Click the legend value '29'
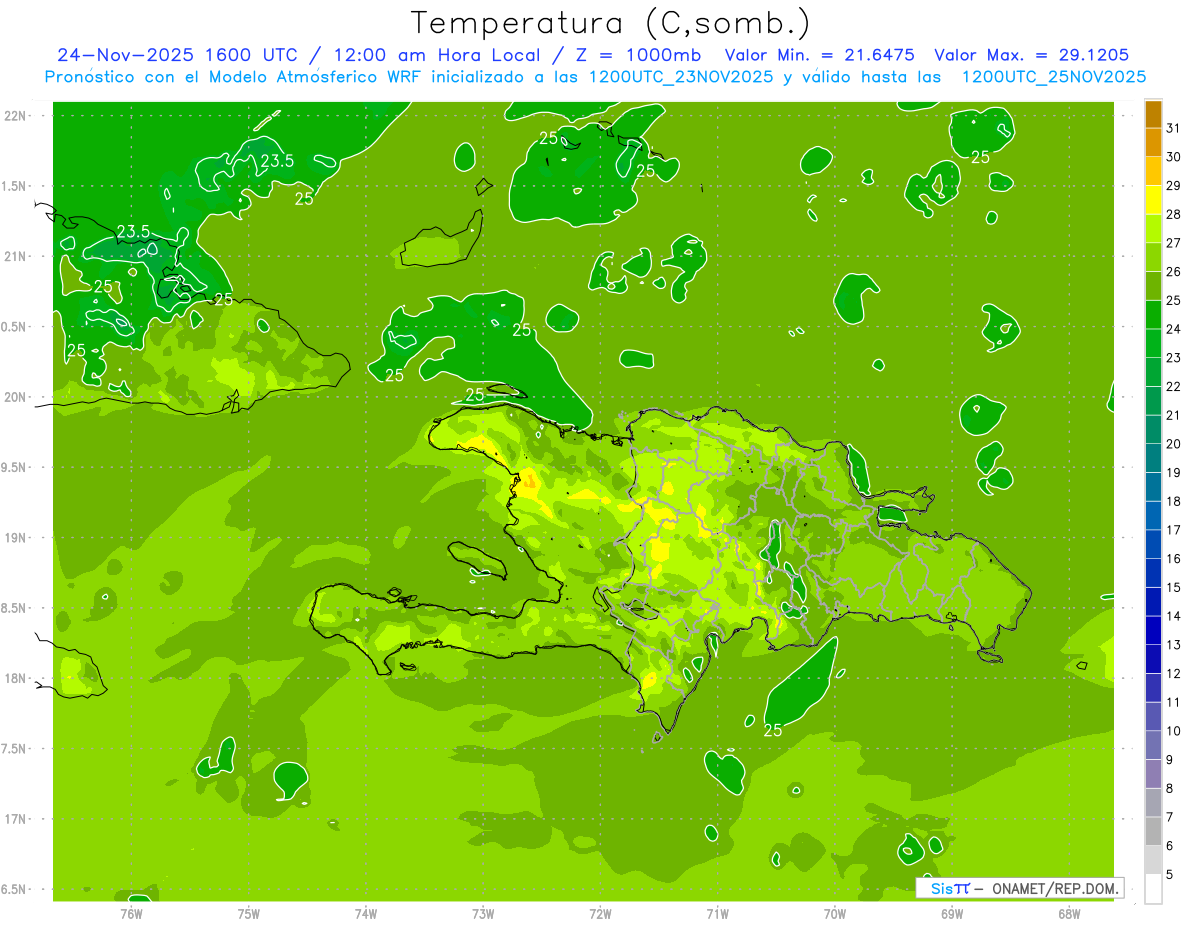The width and height of the screenshot is (1200, 927). click(1174, 185)
